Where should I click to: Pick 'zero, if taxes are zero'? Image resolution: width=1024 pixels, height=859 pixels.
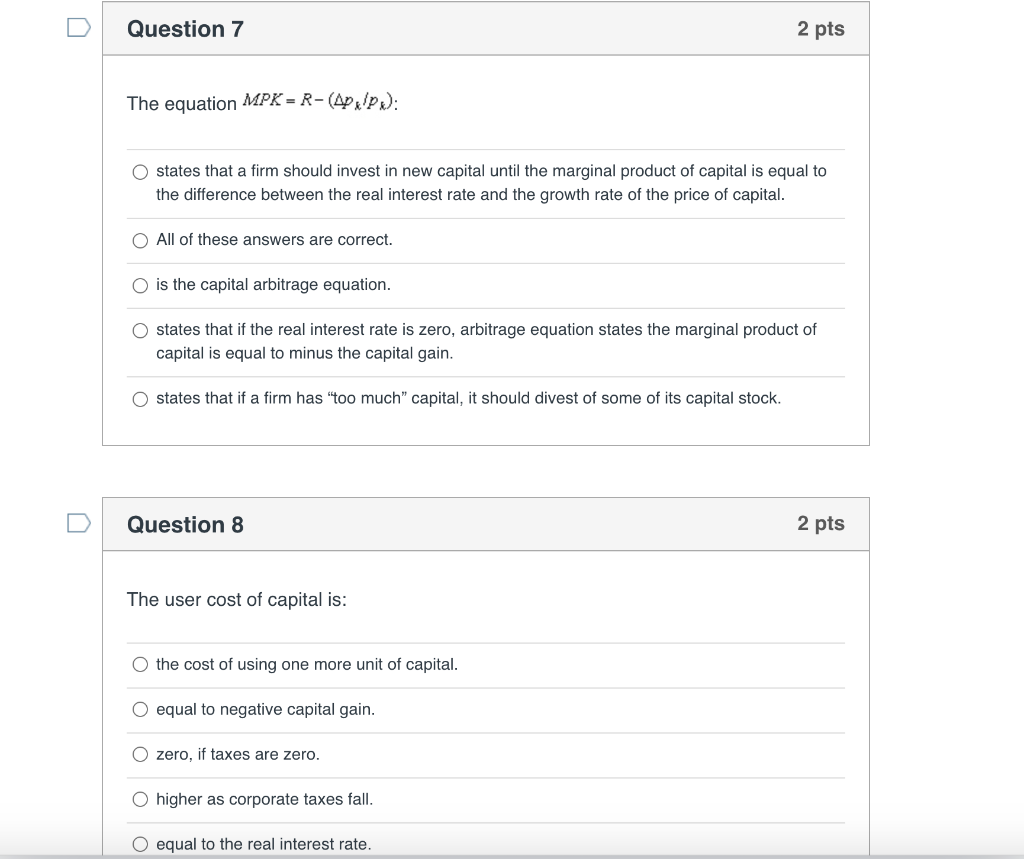[x=140, y=754]
